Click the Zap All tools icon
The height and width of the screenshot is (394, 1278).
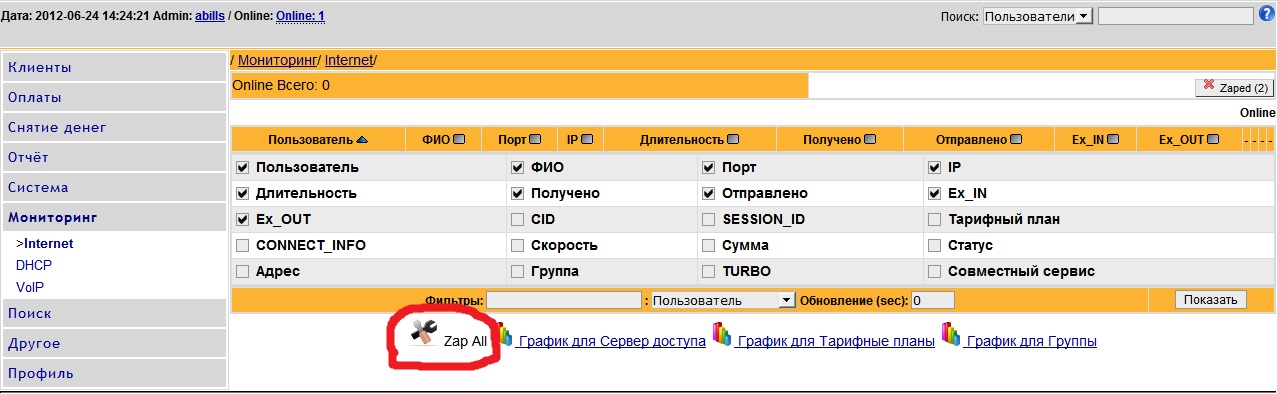(424, 333)
